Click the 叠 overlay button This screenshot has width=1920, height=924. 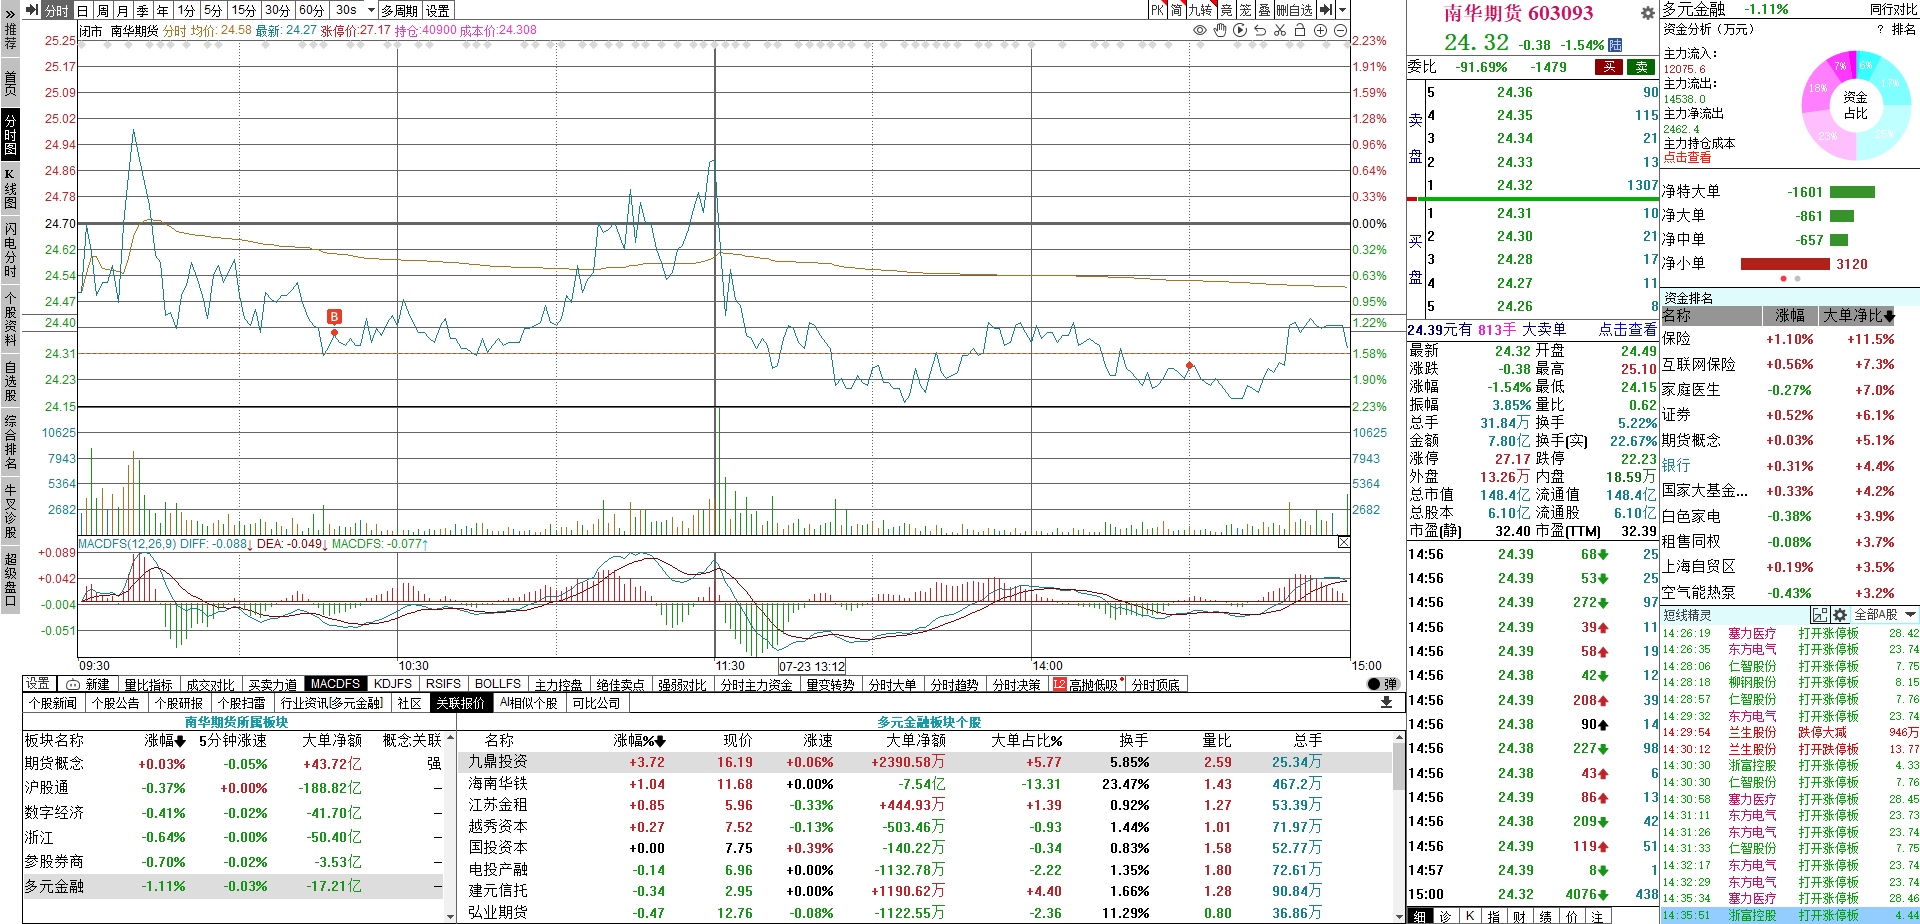point(1264,10)
